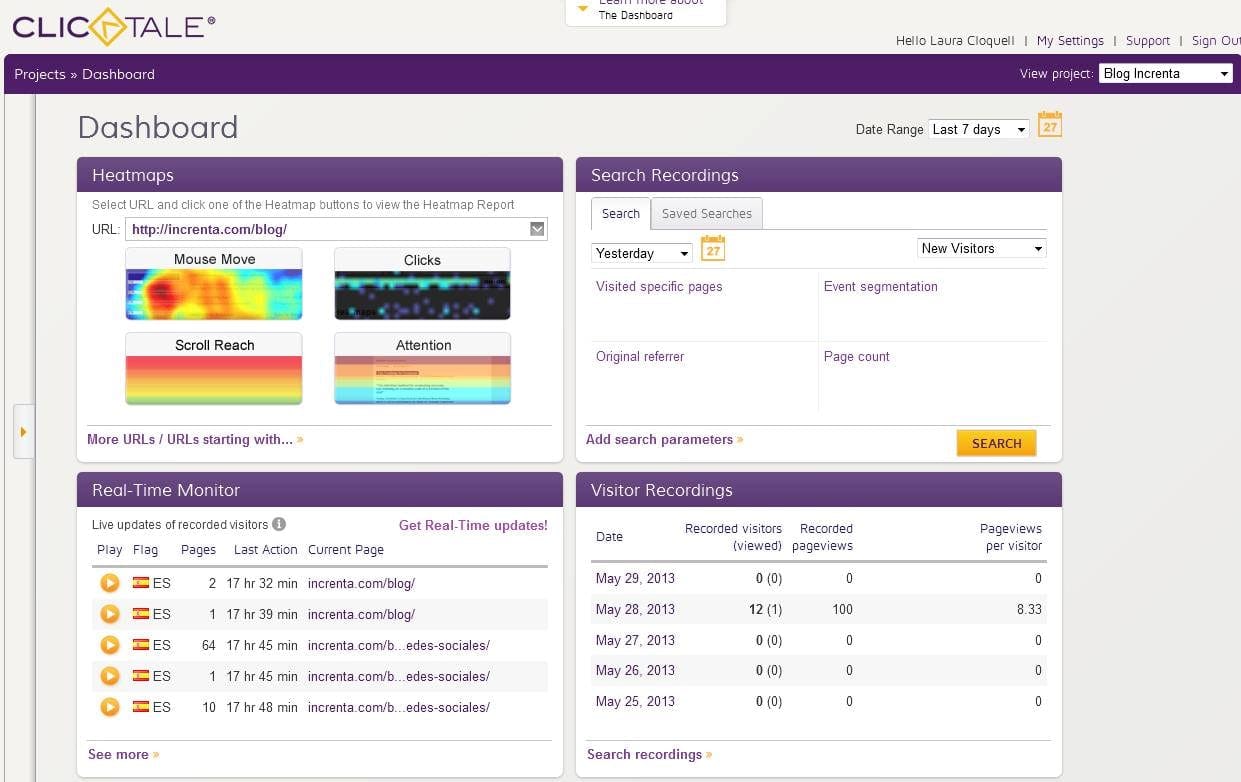Open the Mouse Move heatmap

point(214,284)
